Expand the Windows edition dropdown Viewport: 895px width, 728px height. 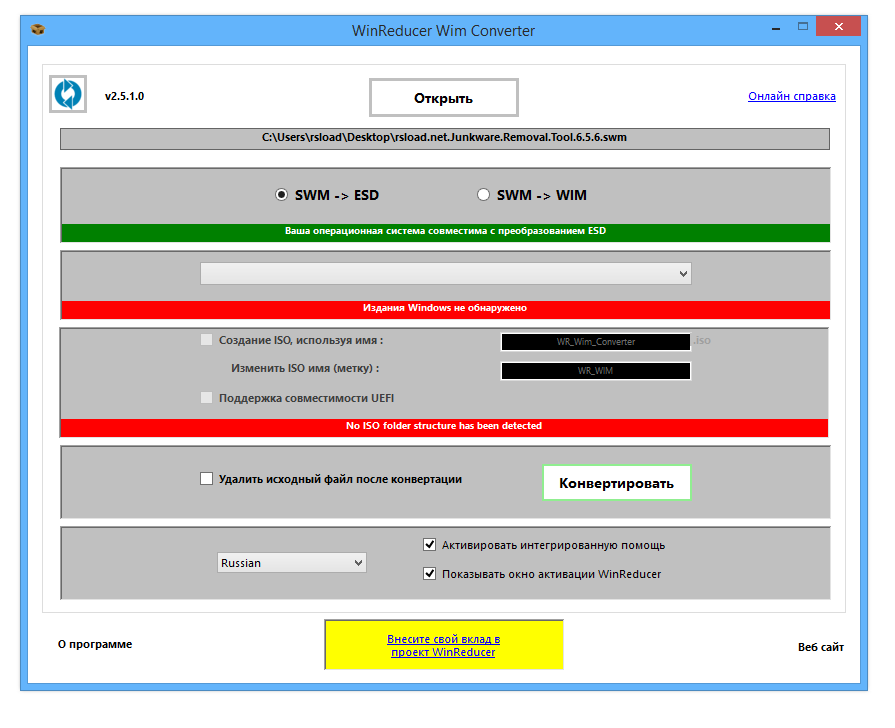coord(445,273)
